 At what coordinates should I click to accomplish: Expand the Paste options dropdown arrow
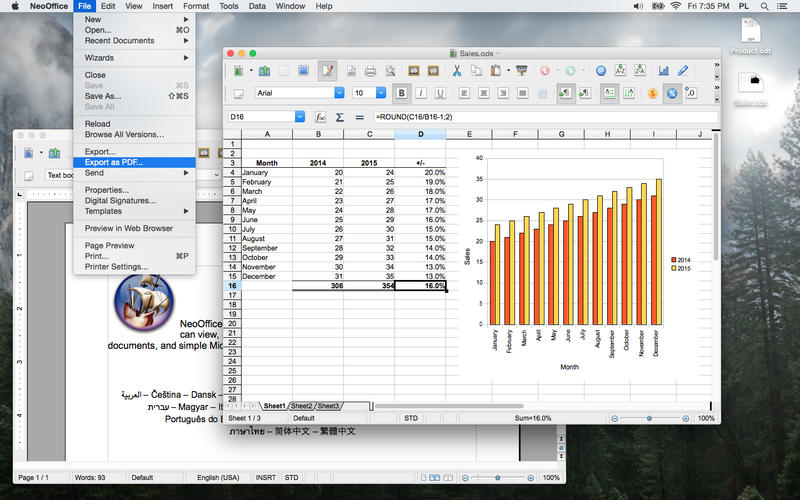[x=508, y=70]
